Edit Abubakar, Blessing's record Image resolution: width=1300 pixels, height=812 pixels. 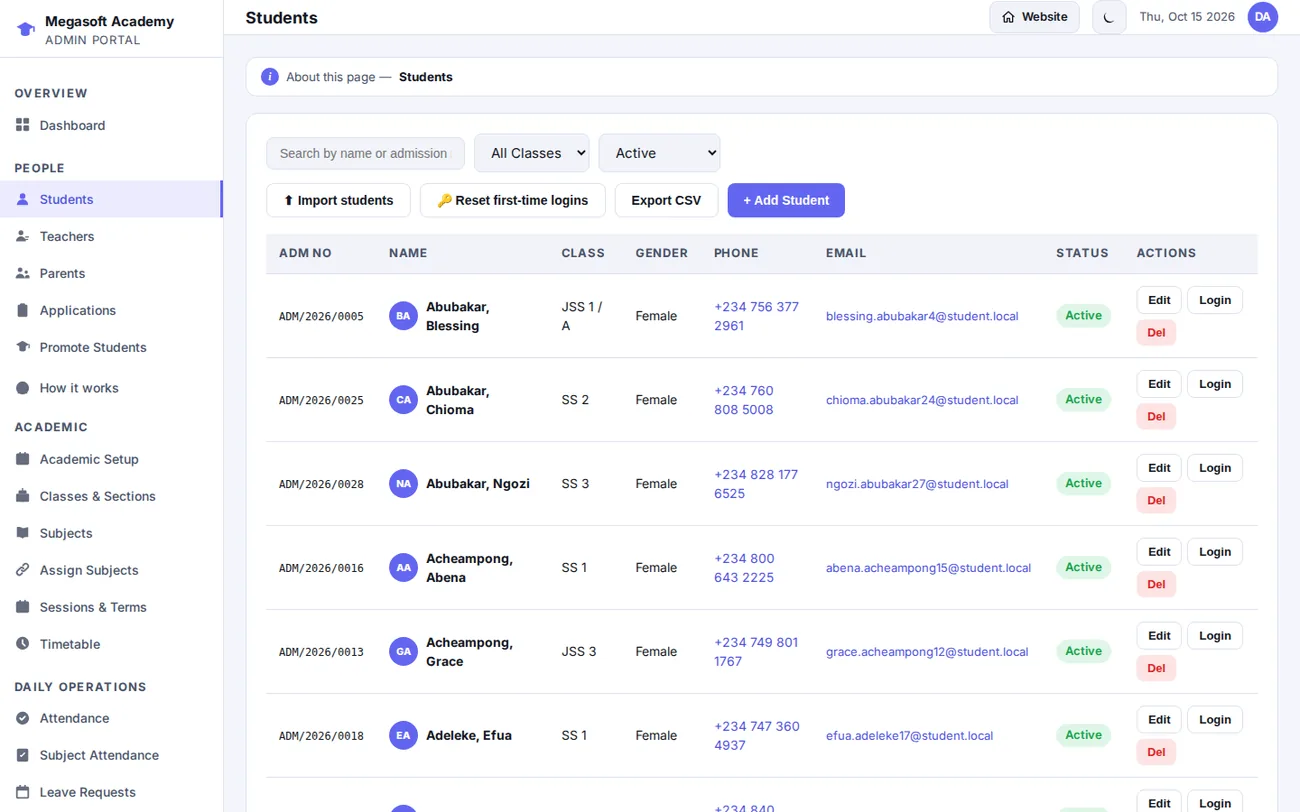(x=1159, y=300)
